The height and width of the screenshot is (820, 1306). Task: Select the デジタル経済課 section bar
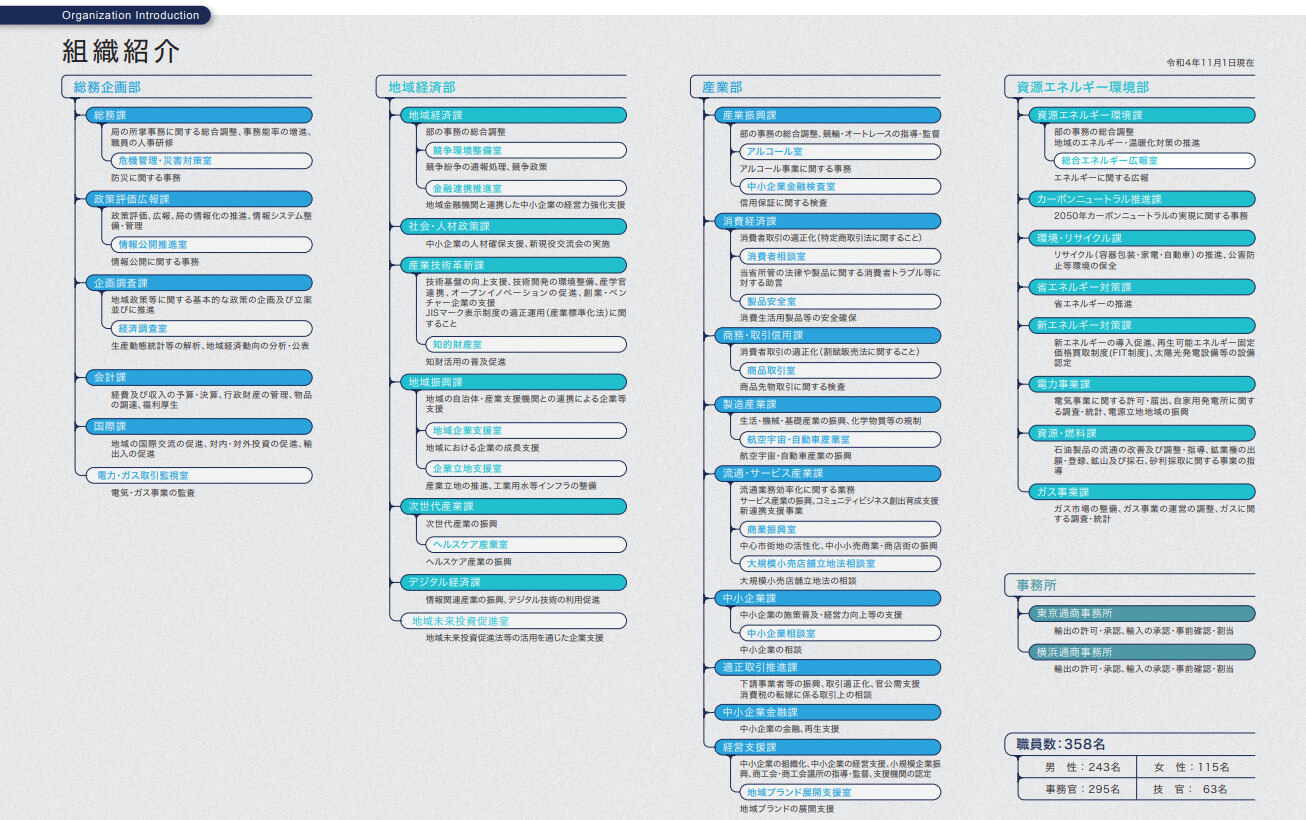513,582
